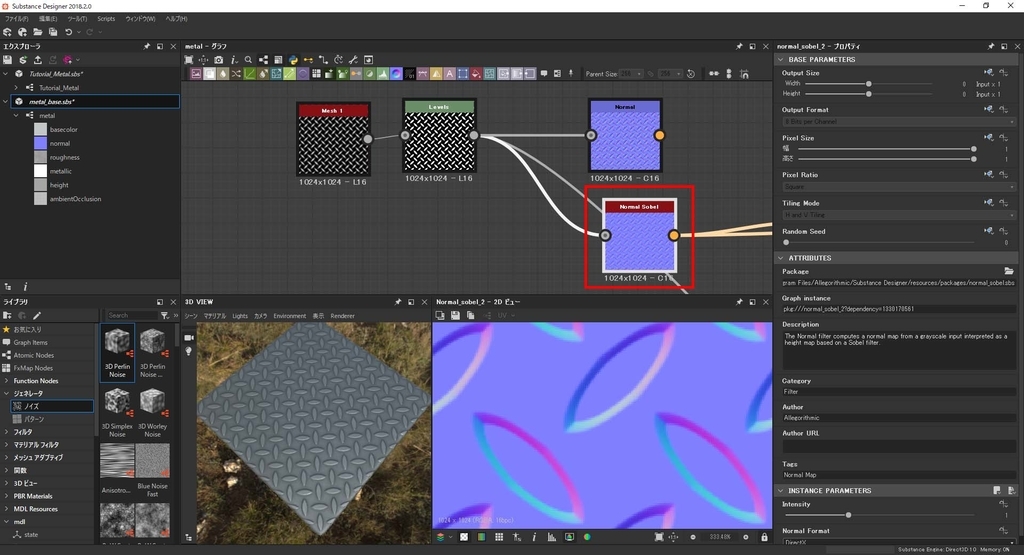This screenshot has height=555, width=1024.
Task: Click the reset parent size clock icon
Action: [690, 74]
